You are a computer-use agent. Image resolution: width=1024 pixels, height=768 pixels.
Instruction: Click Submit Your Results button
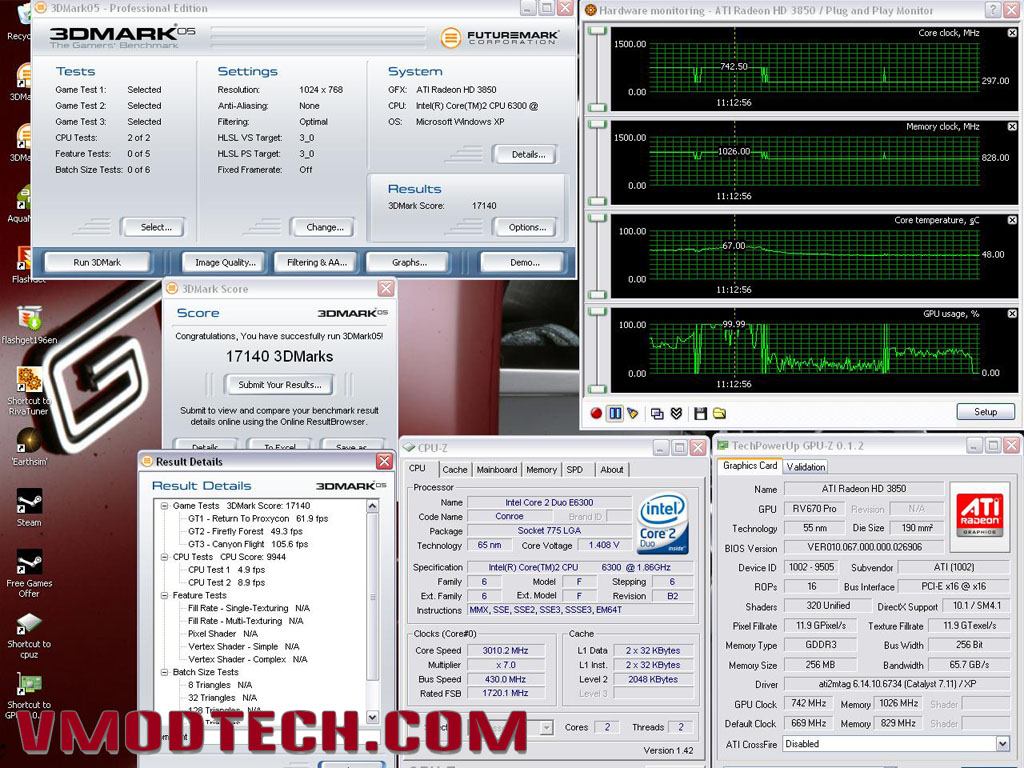click(x=280, y=385)
